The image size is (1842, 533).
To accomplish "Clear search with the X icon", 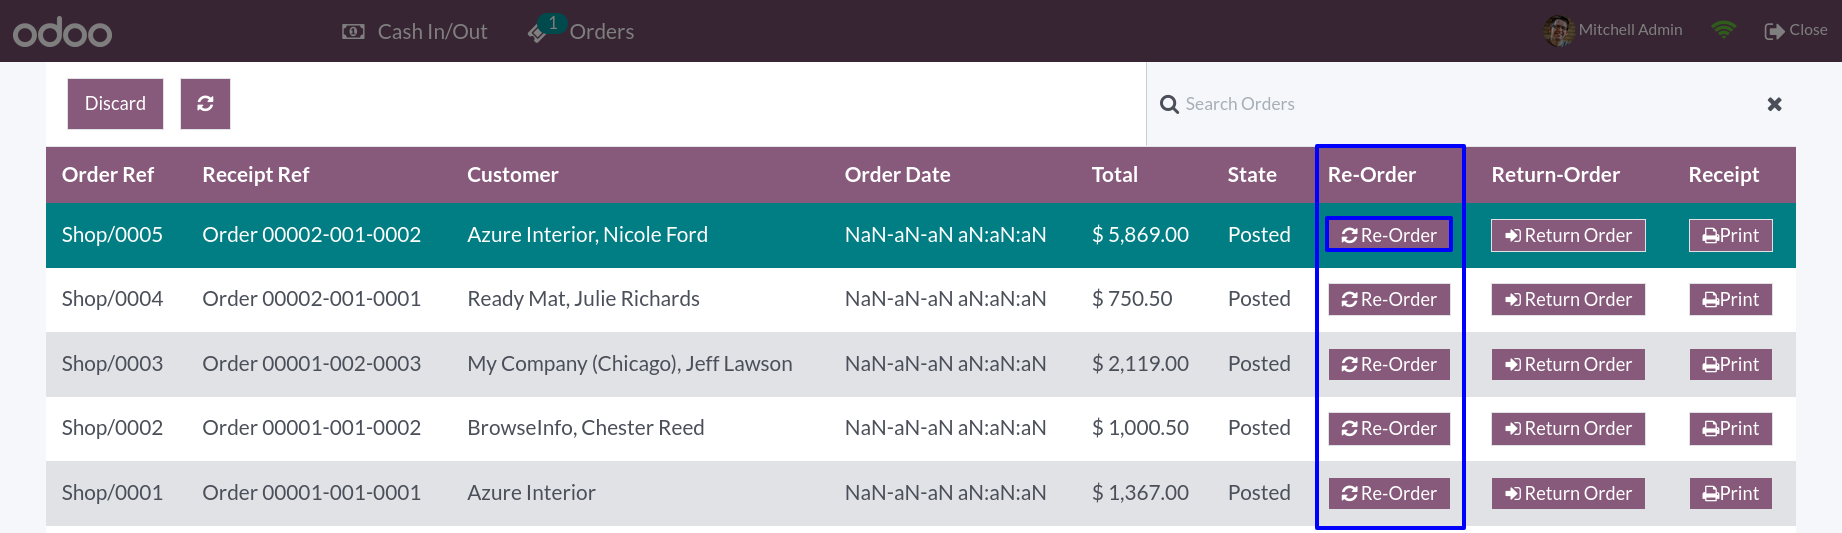I will coord(1774,104).
